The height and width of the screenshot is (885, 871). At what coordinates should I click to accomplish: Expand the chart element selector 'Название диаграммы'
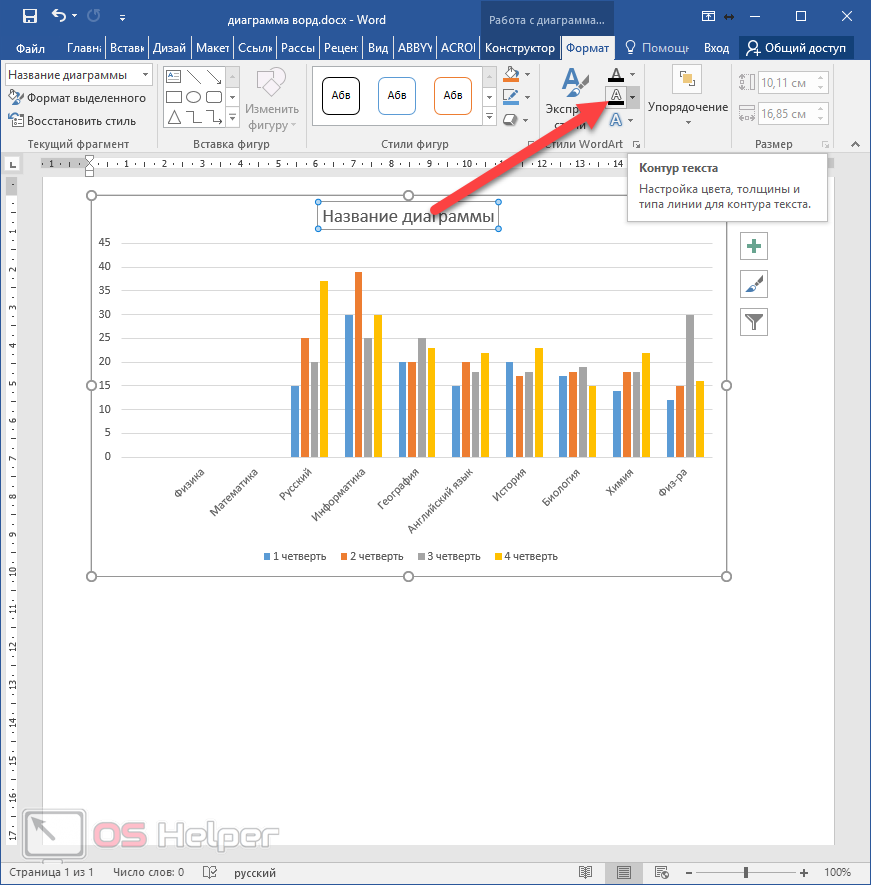point(146,75)
